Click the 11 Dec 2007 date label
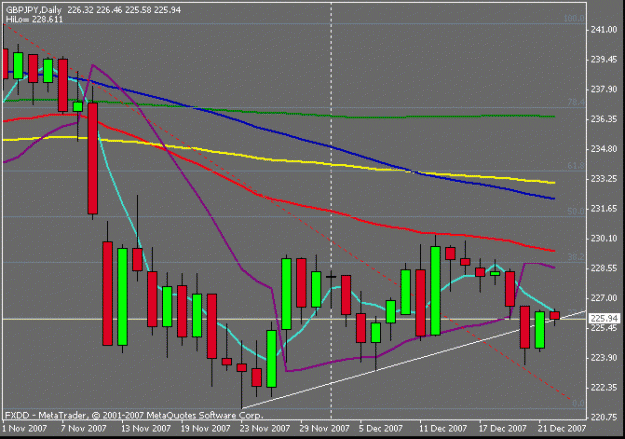 (443, 429)
